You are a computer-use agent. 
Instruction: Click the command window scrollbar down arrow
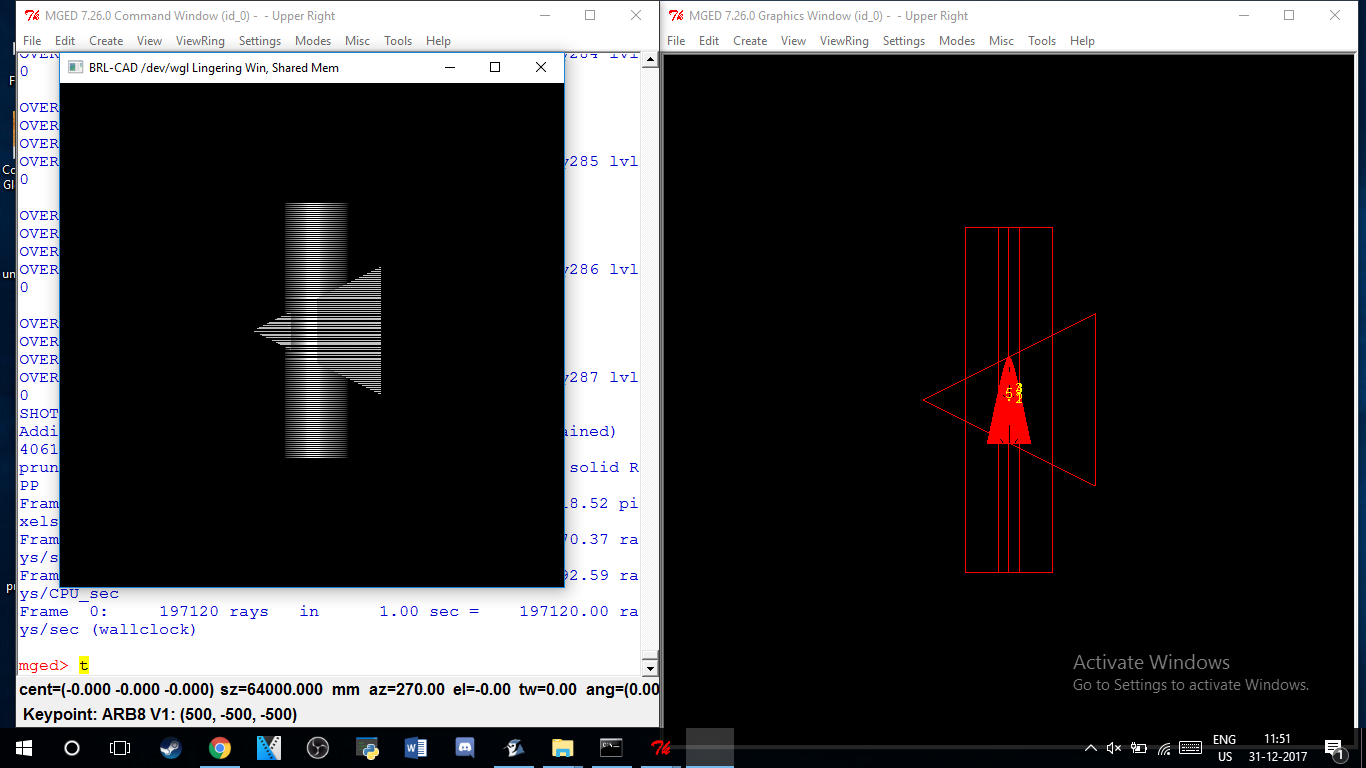coord(650,667)
